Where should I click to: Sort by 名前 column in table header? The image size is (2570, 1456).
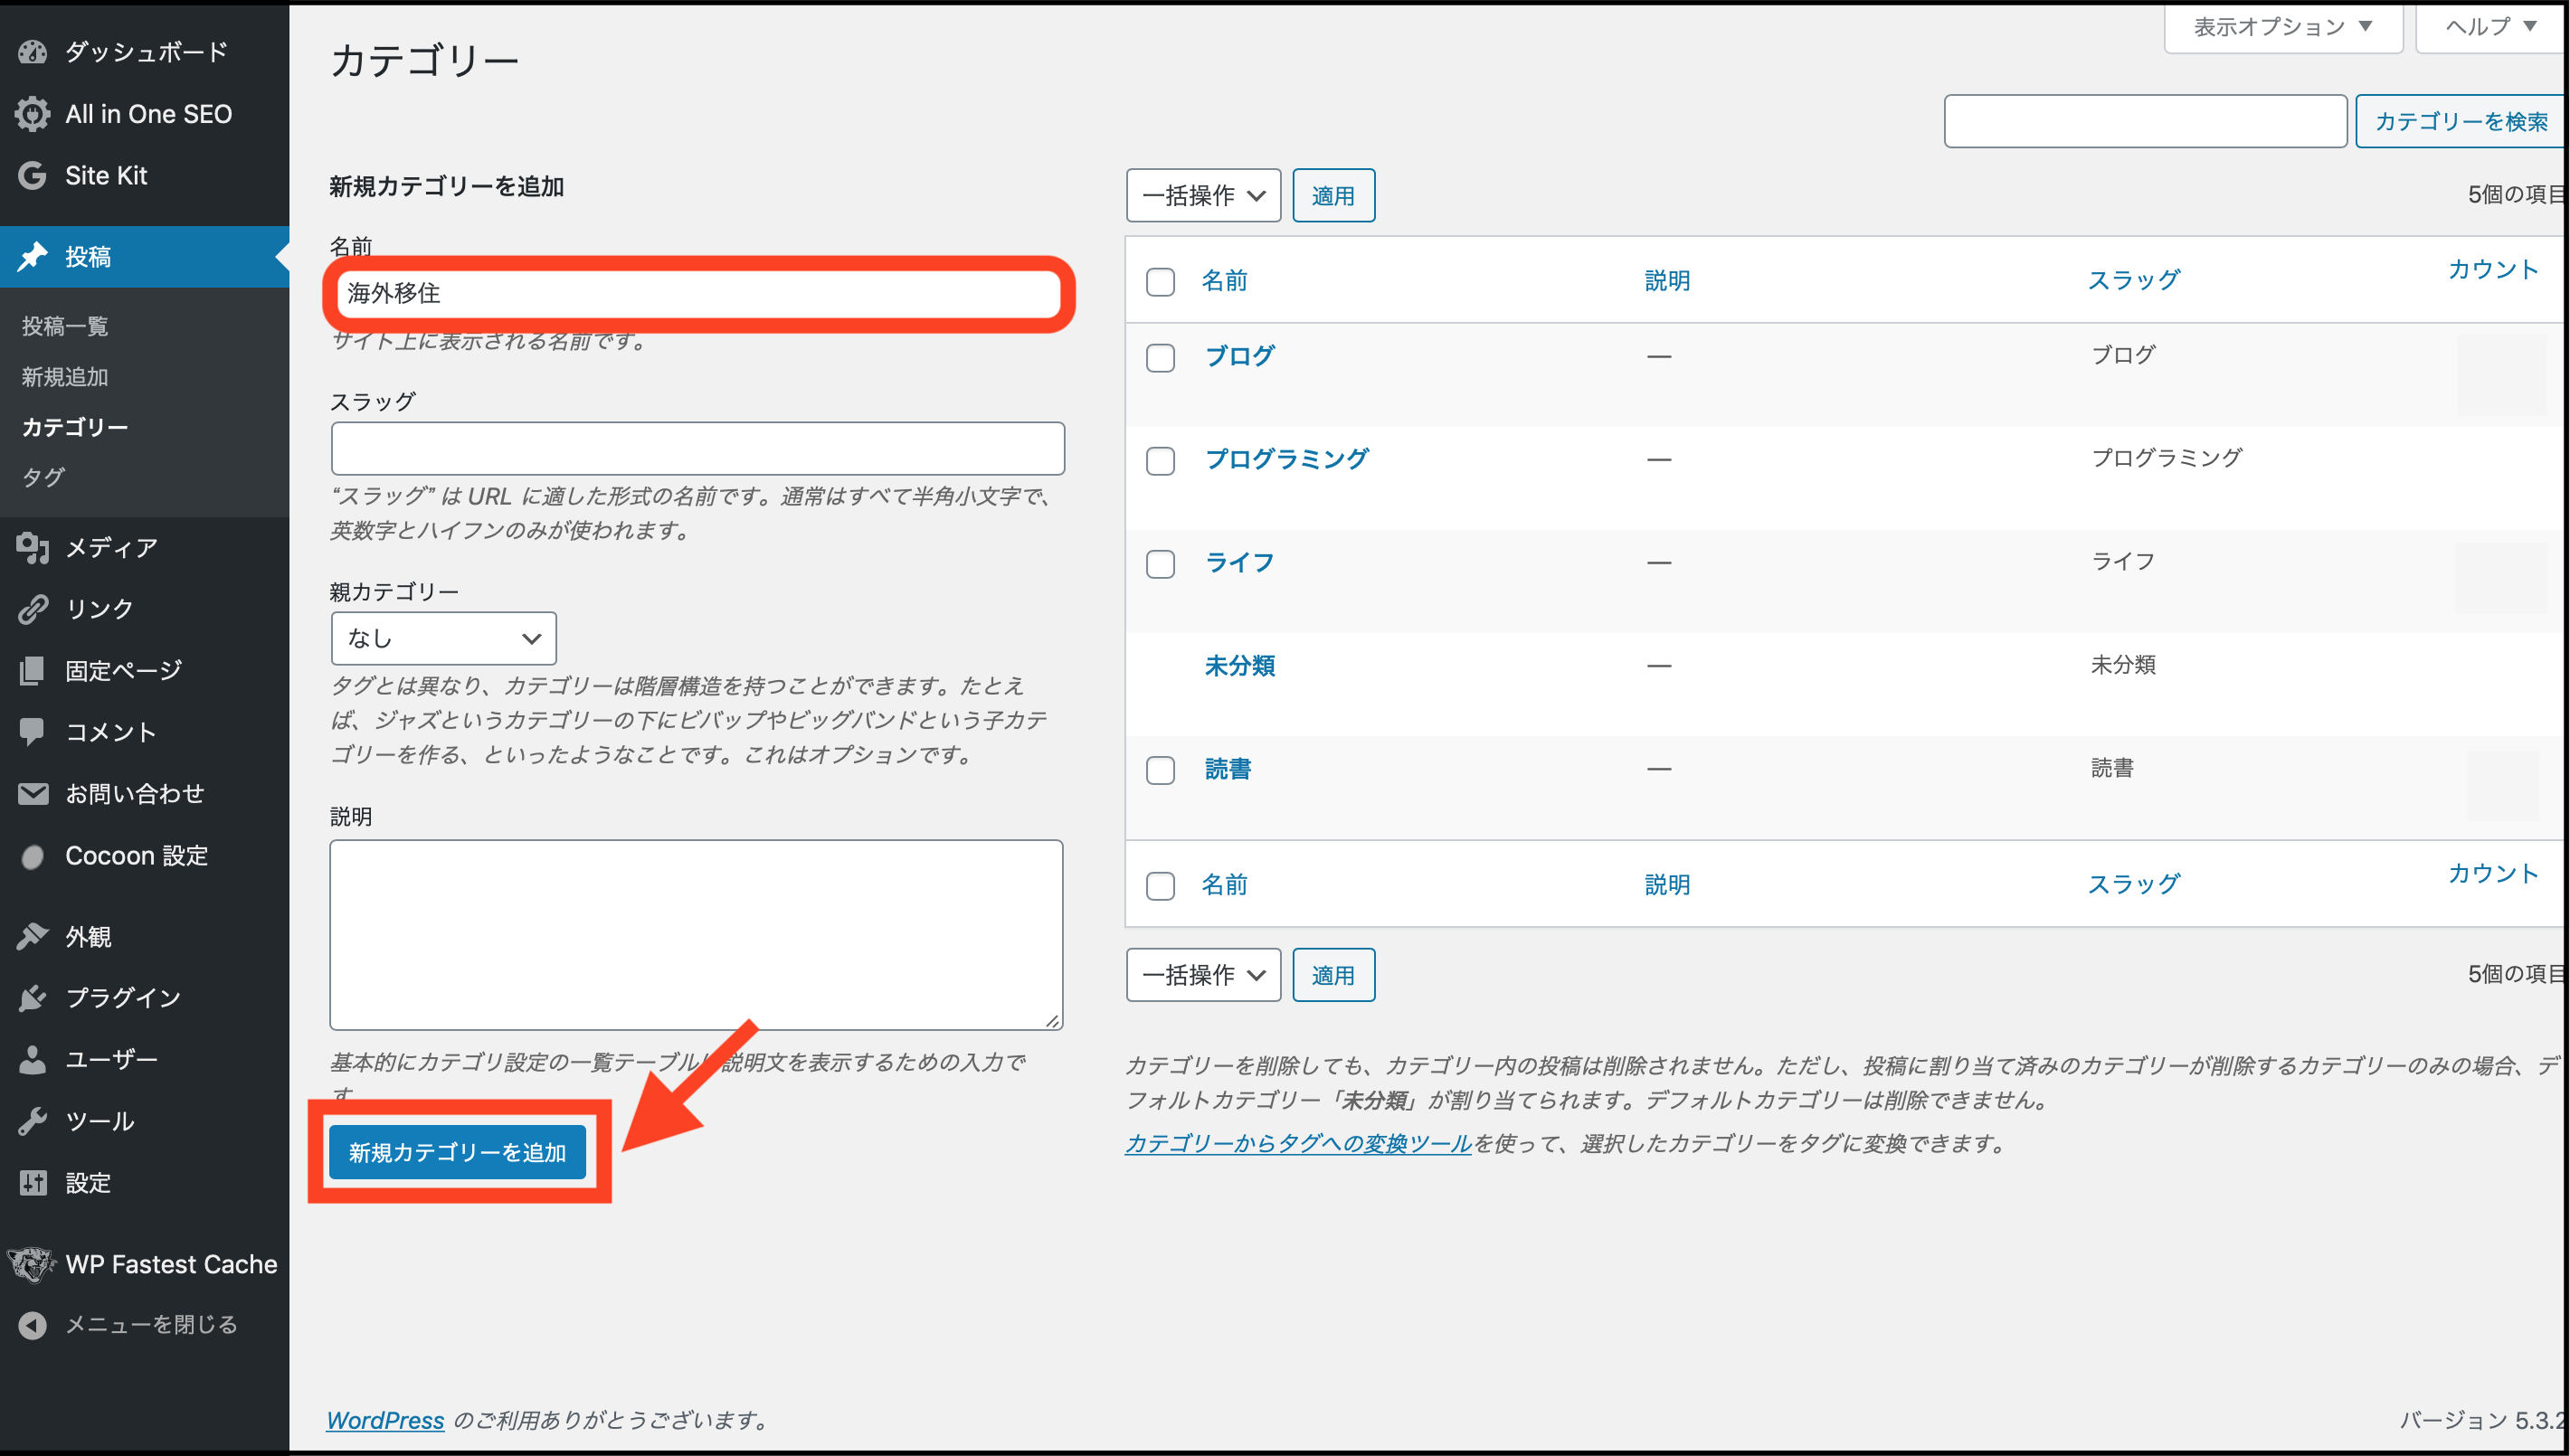point(1224,281)
